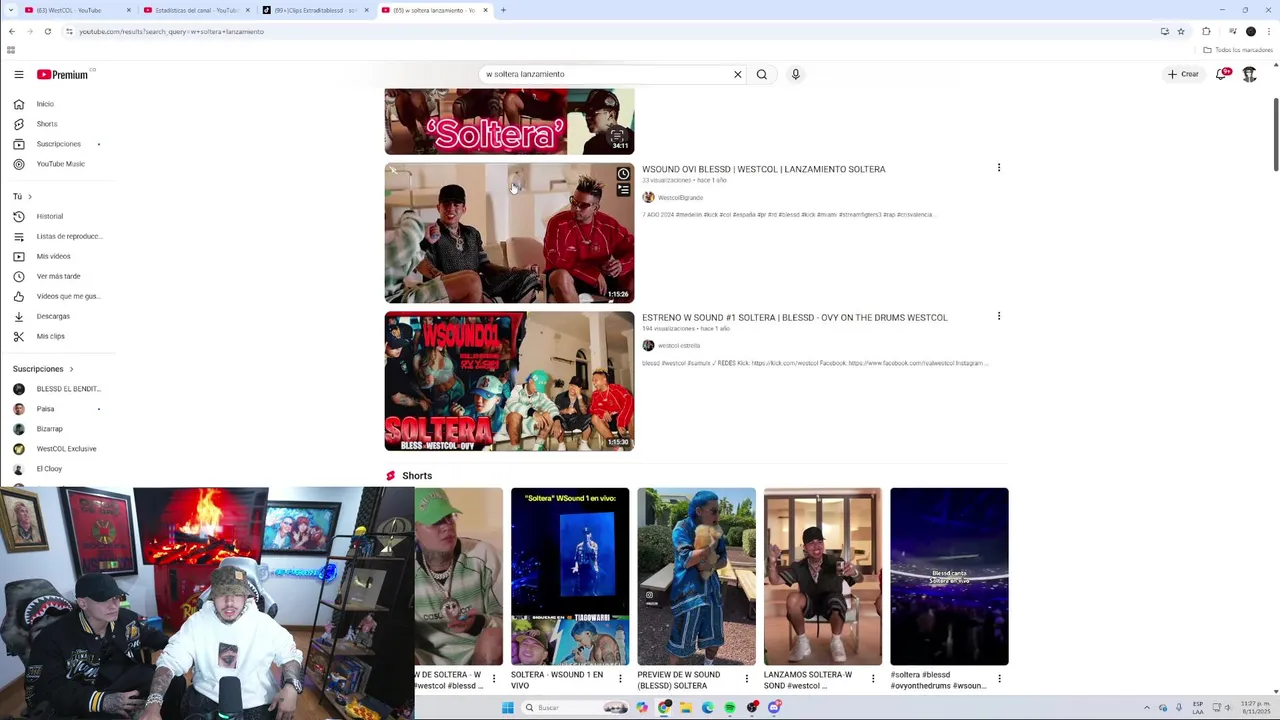This screenshot has width=1280, height=720.
Task: Open options for W DE SOLTERA short
Action: pyautogui.click(x=493, y=679)
